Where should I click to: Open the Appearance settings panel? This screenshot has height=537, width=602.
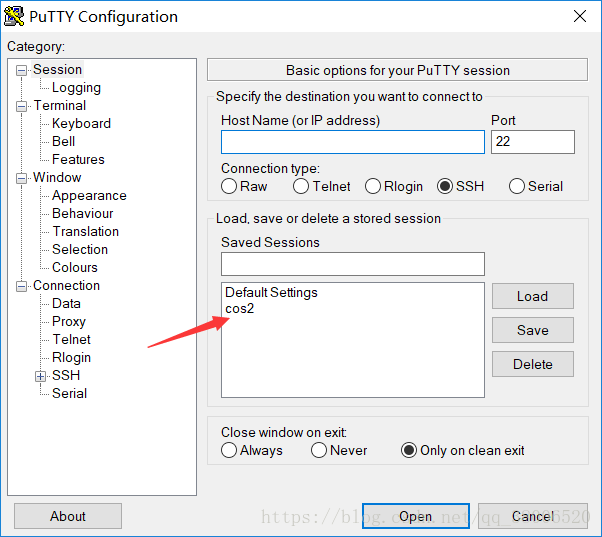coord(89,196)
